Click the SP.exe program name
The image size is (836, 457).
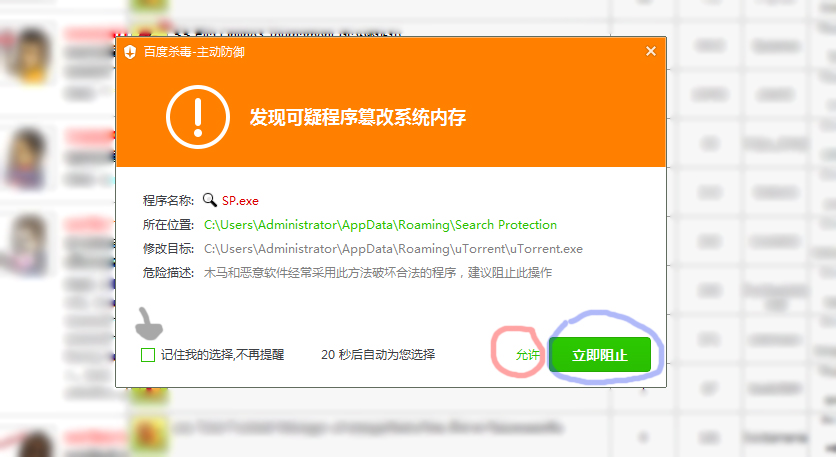click(x=240, y=201)
